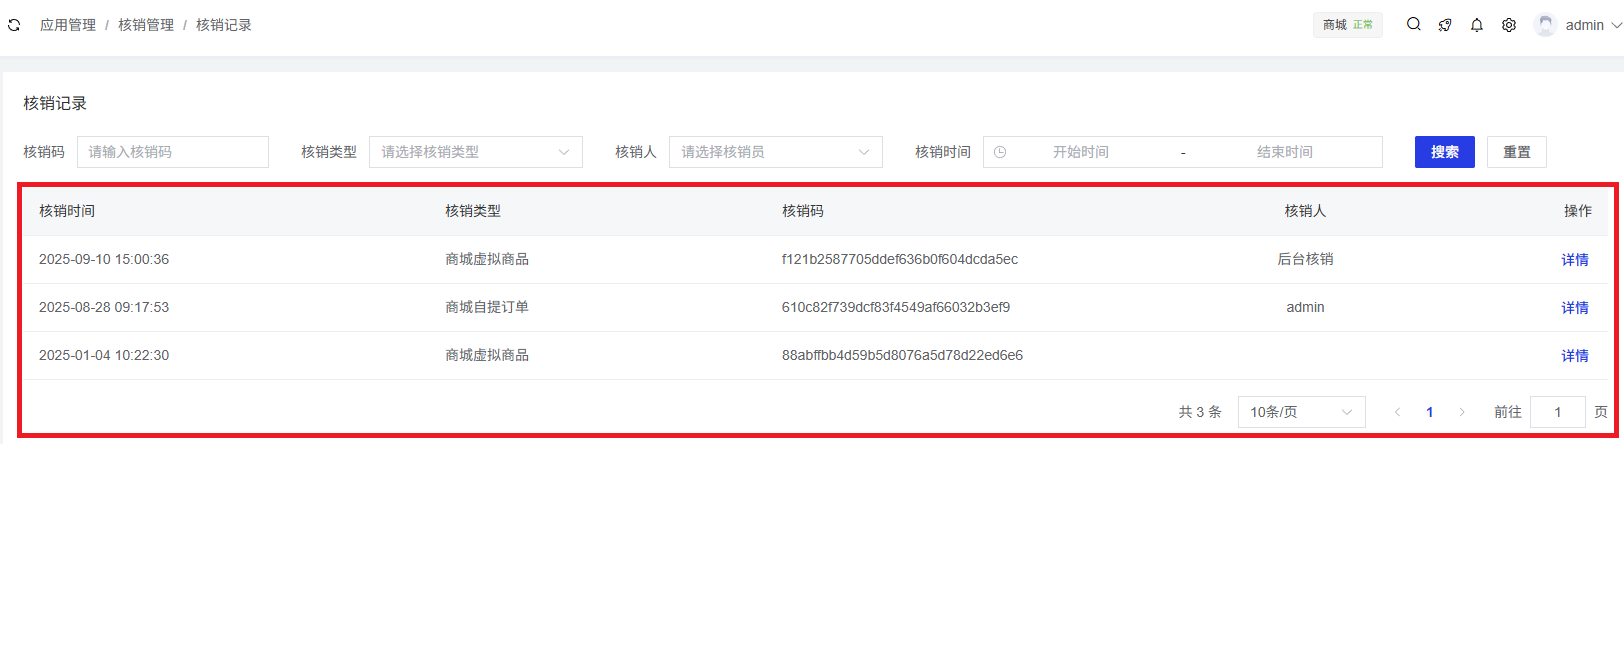Click the 开始时间 date input
Image resolution: width=1624 pixels, height=648 pixels.
click(1080, 152)
